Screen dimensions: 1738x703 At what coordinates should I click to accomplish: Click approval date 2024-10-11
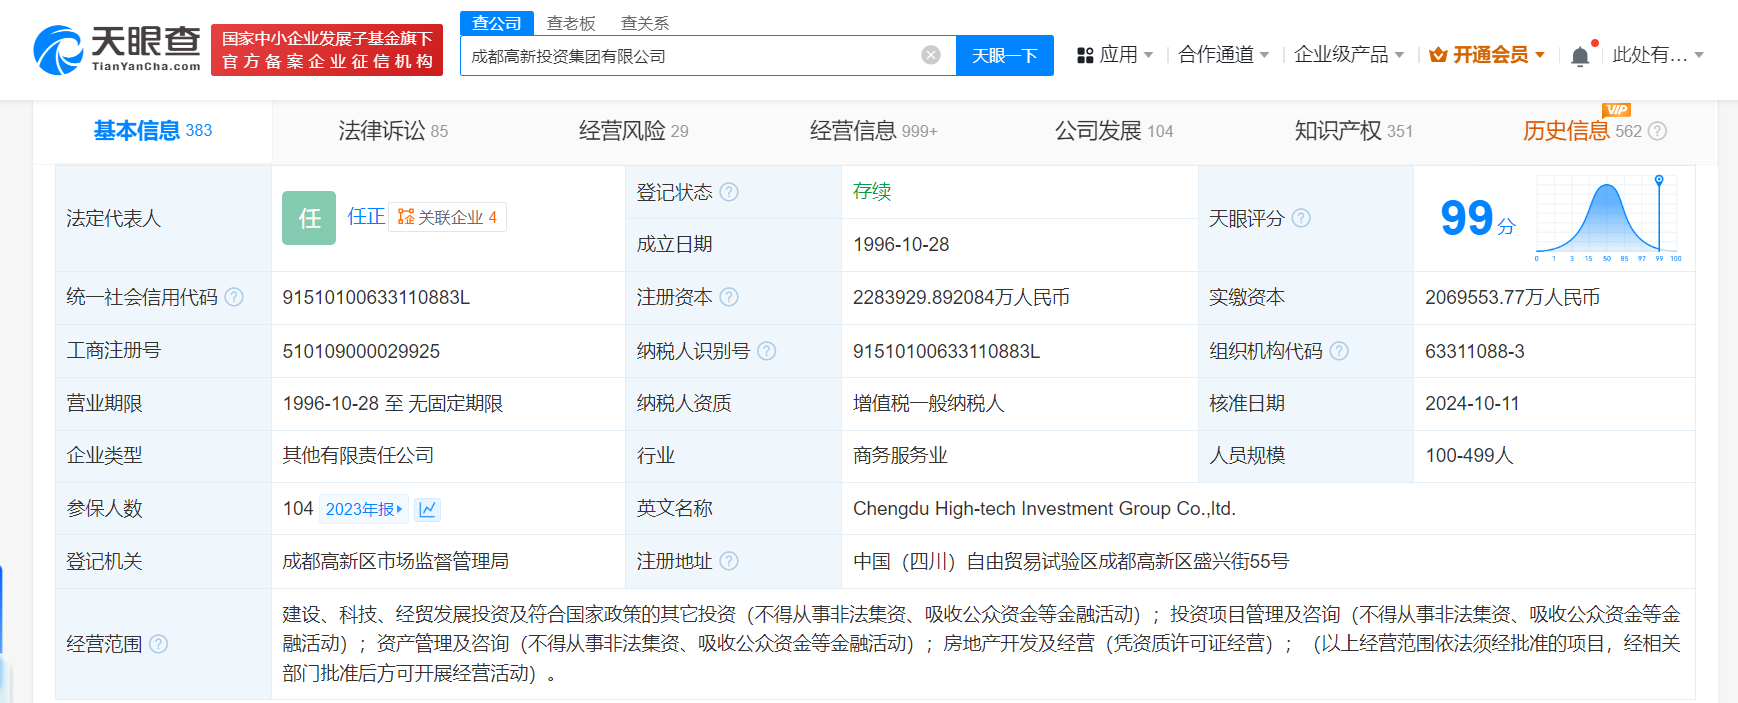[x=1472, y=403]
